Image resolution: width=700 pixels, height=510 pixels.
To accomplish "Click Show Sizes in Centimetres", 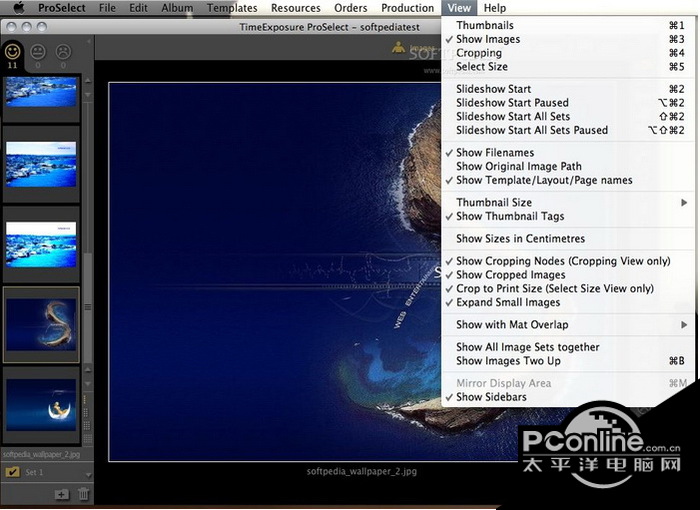I will (520, 239).
